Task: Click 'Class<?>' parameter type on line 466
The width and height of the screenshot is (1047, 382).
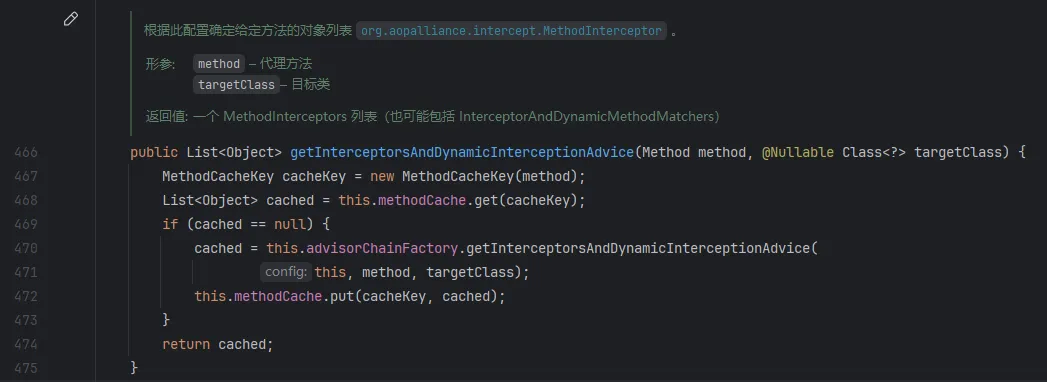Action: [874, 152]
